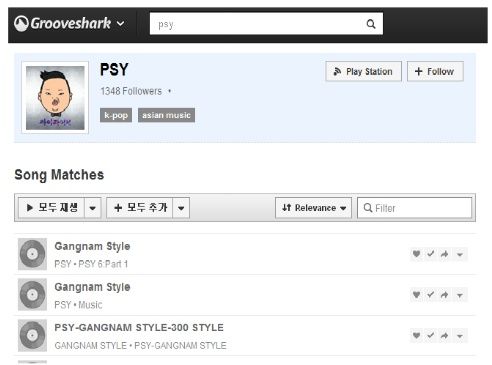Screen dimensions: 492x365
Task: Share Gangnam Style from PSY 6 Part 1
Action: click(445, 254)
